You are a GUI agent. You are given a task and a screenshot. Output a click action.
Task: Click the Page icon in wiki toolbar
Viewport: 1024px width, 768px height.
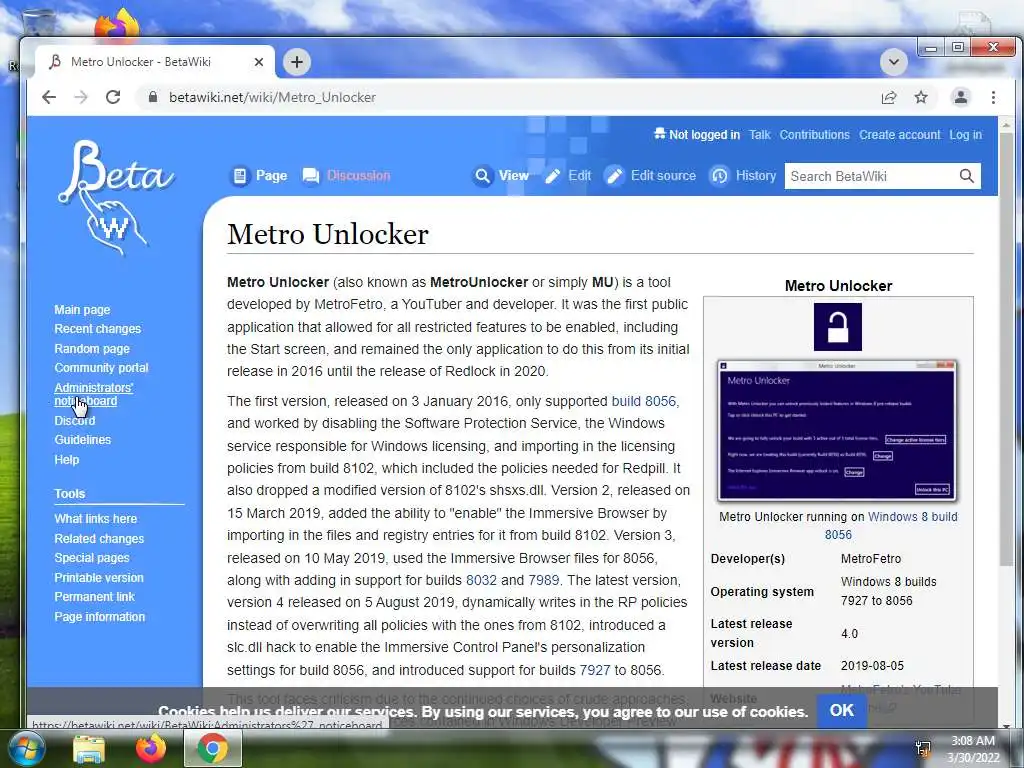click(x=240, y=176)
